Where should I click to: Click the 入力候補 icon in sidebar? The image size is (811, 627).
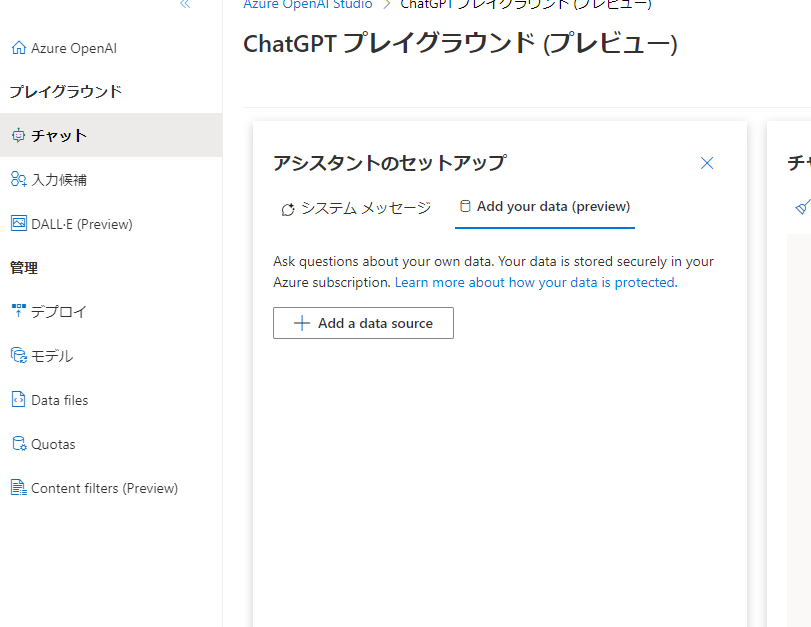click(19, 179)
